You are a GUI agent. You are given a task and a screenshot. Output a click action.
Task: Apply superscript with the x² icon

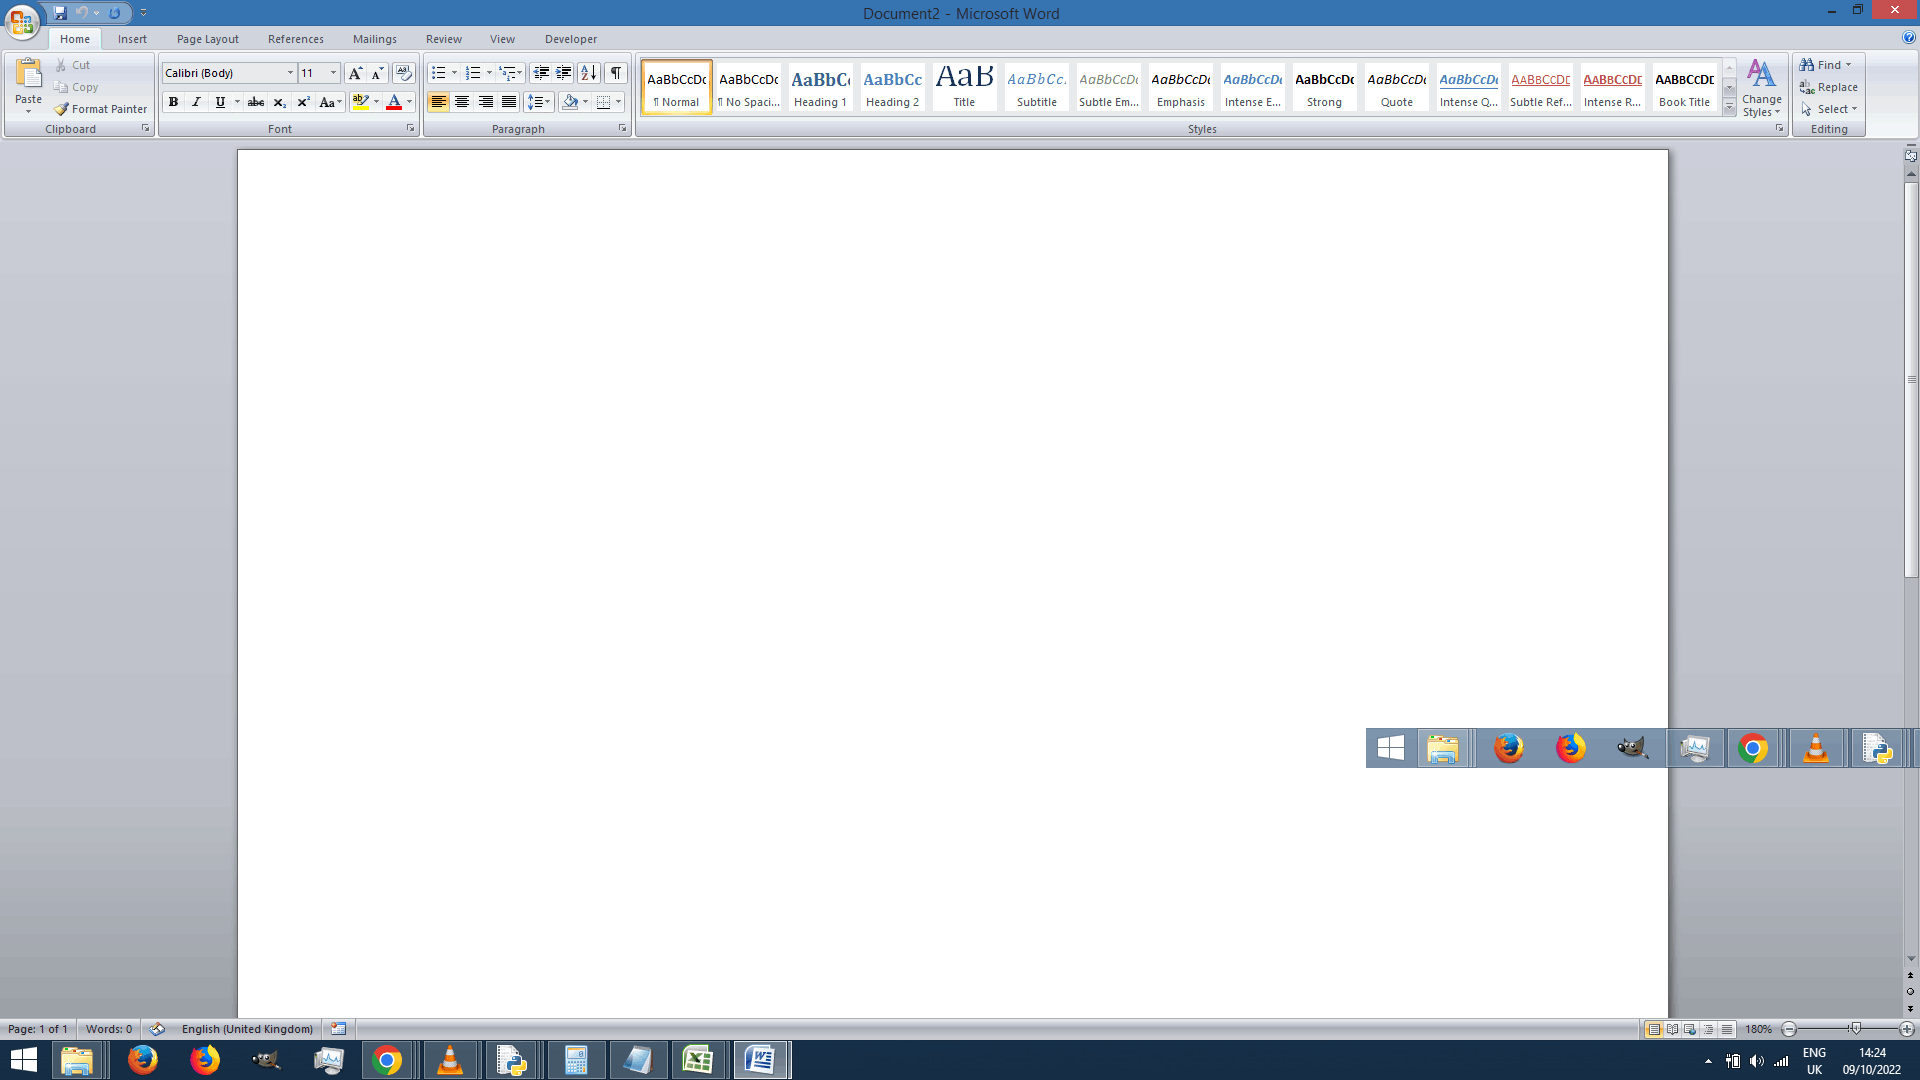[303, 102]
